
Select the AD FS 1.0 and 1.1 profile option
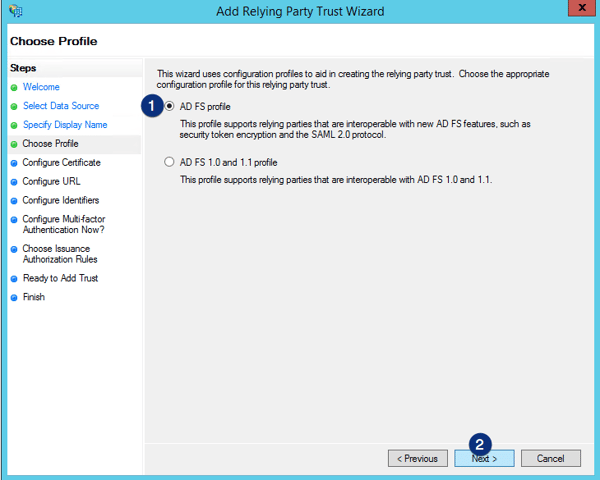pos(170,162)
